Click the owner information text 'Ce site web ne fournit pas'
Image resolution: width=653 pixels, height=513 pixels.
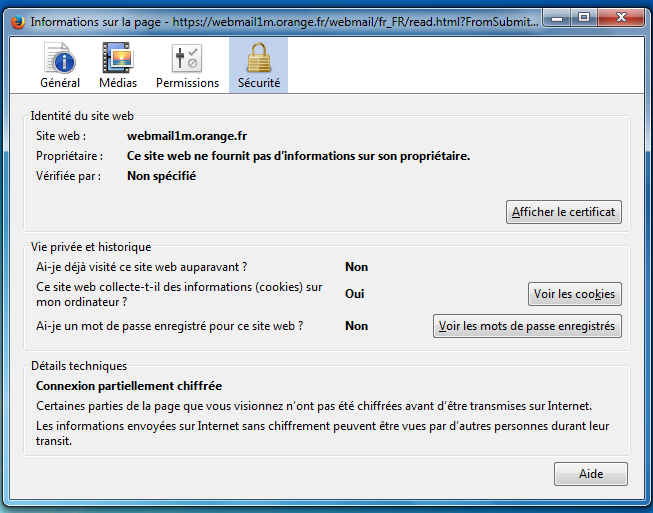click(298, 156)
